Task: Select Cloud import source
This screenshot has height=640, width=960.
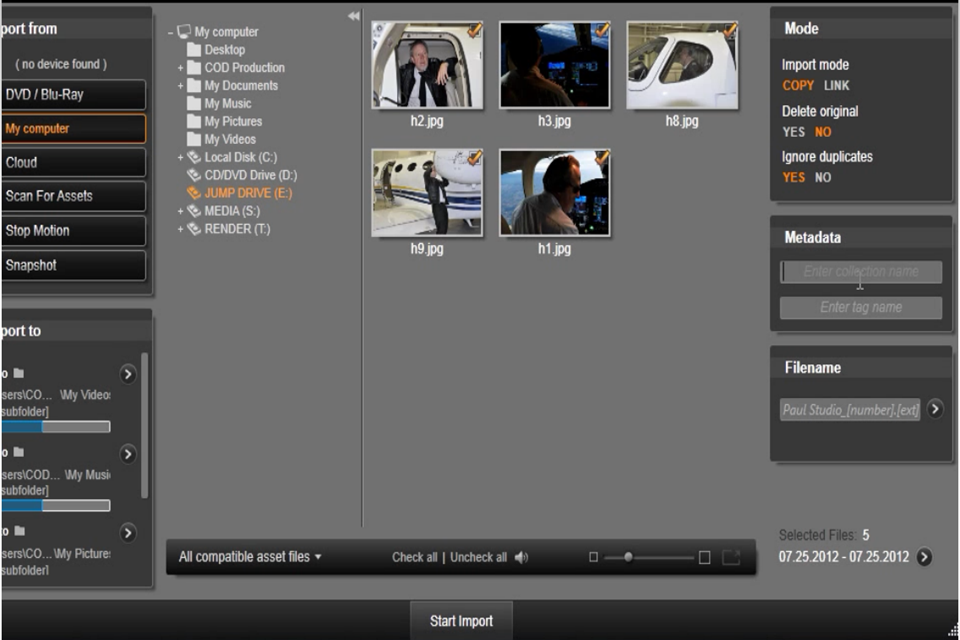Action: [x=73, y=162]
